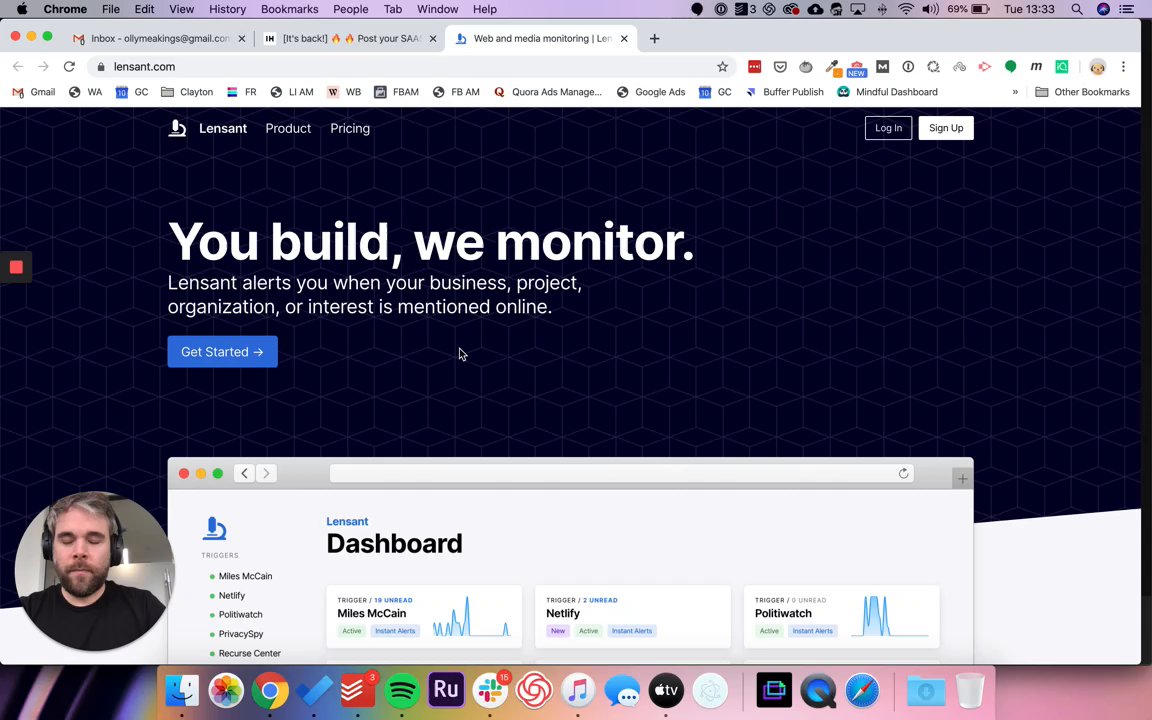
Task: Open the Buffer Publish bookmark
Action: coord(785,92)
